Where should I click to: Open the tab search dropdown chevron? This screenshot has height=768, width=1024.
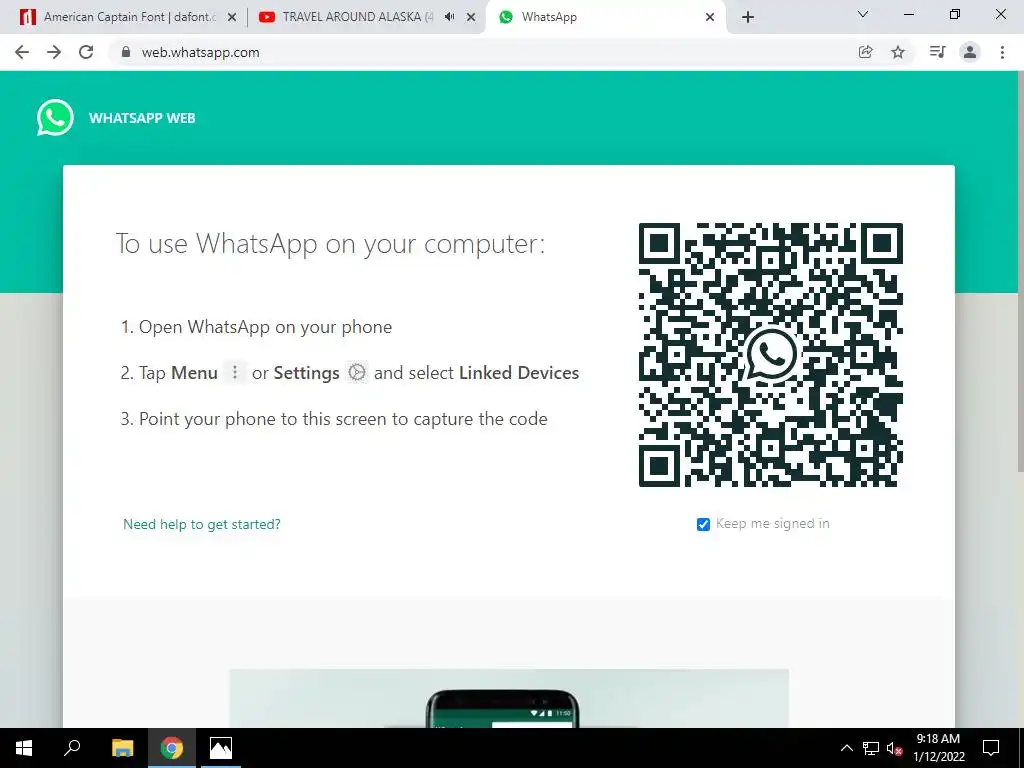[863, 14]
